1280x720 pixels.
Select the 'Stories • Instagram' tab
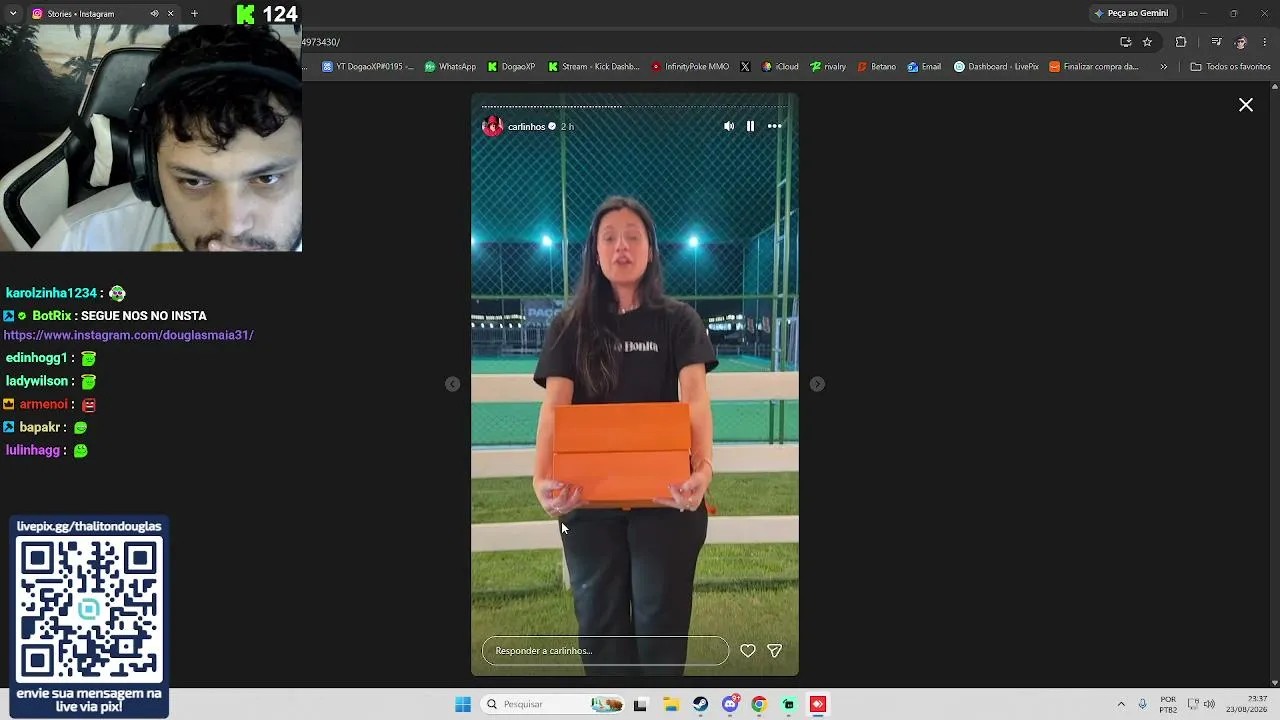pos(81,14)
